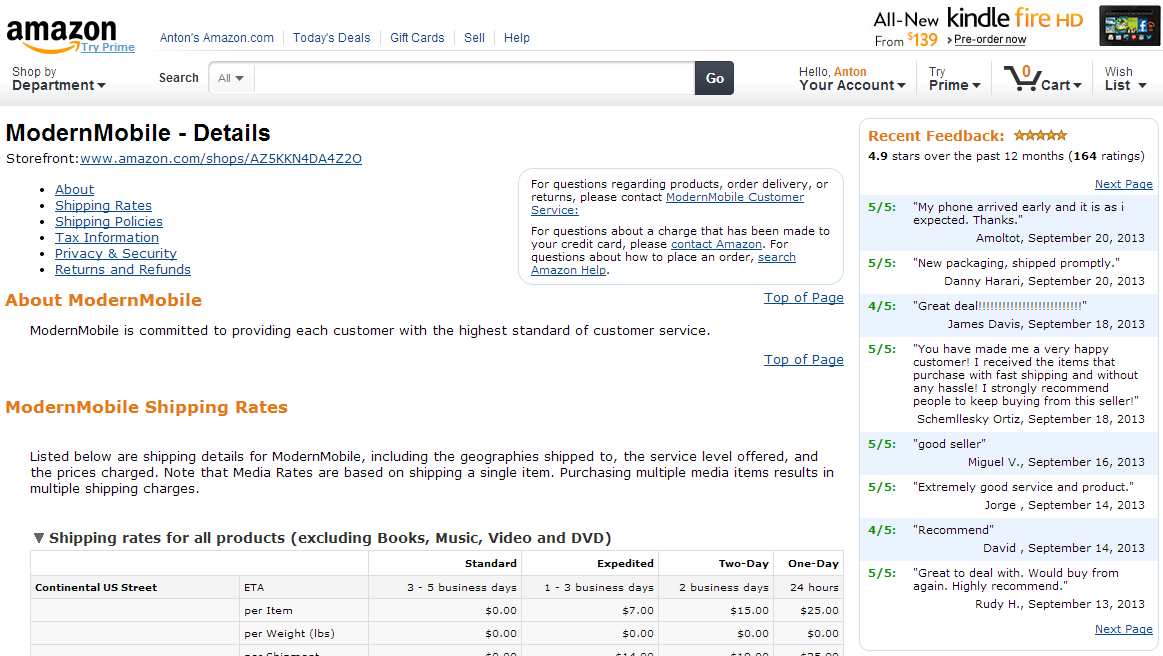
Task: Open the Wish List dropdown
Action: (x=1125, y=79)
